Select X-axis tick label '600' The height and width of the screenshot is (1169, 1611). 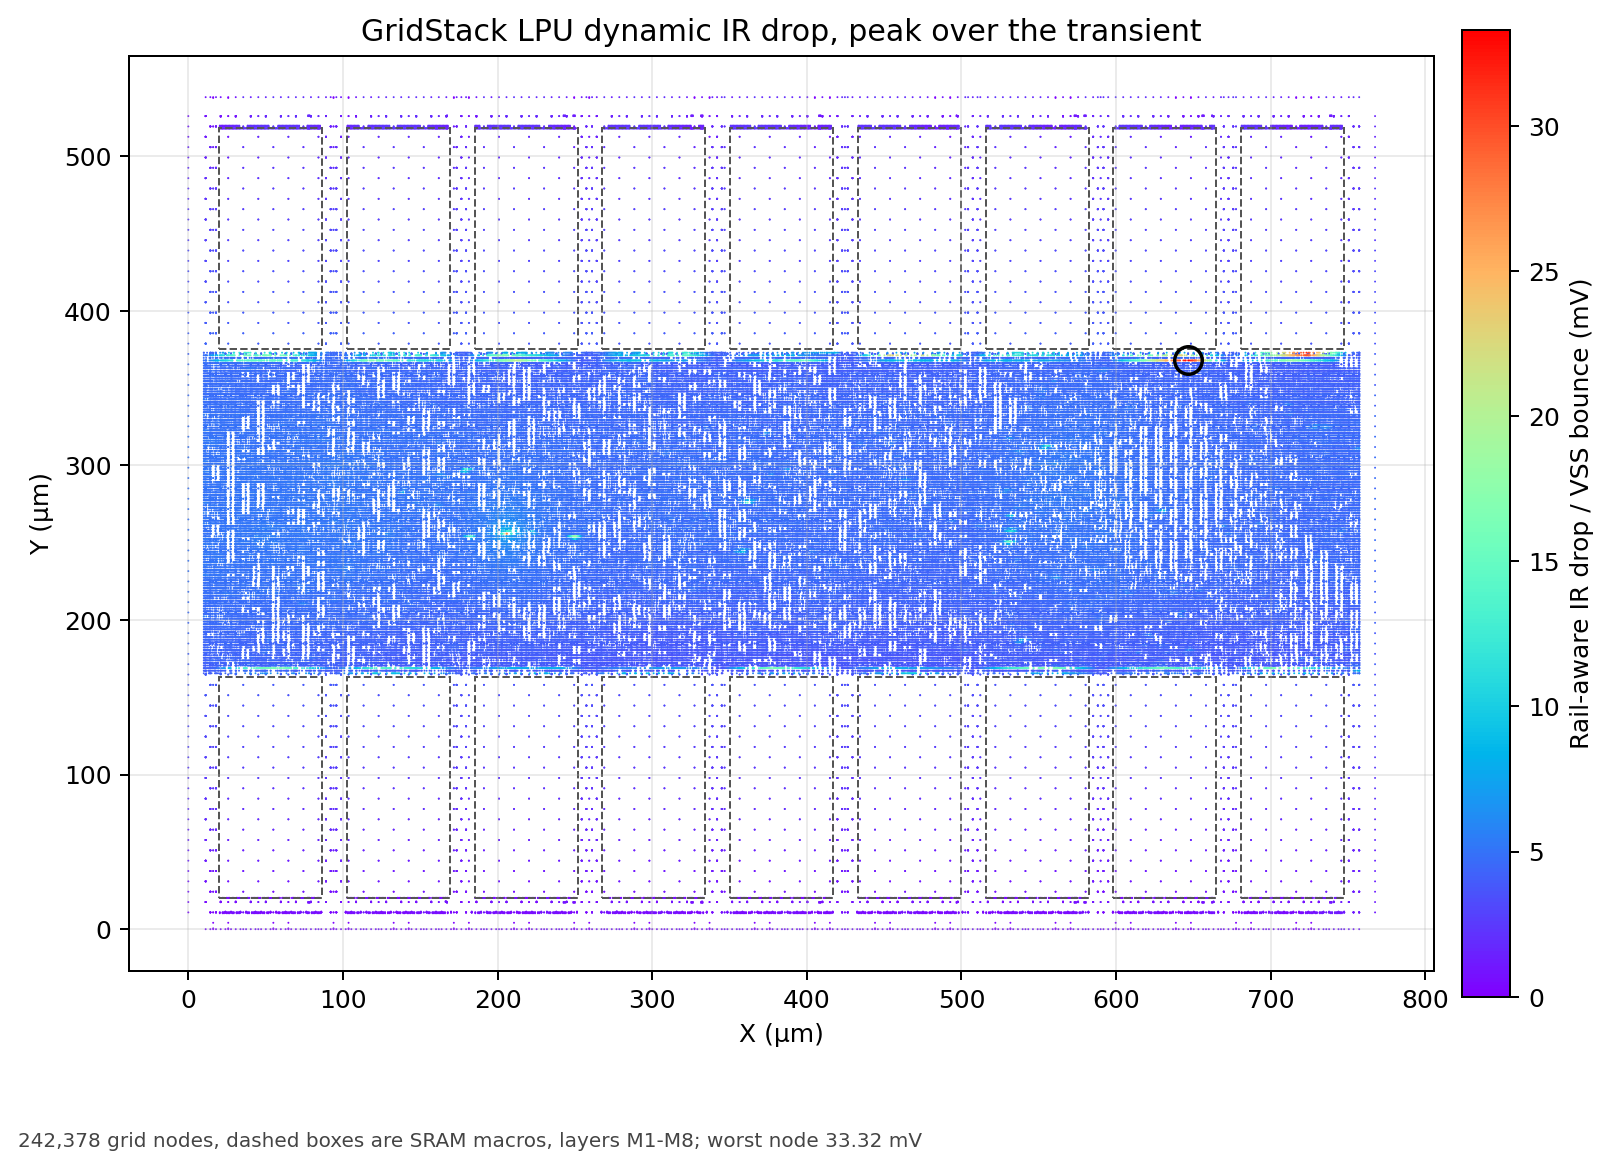point(1116,999)
